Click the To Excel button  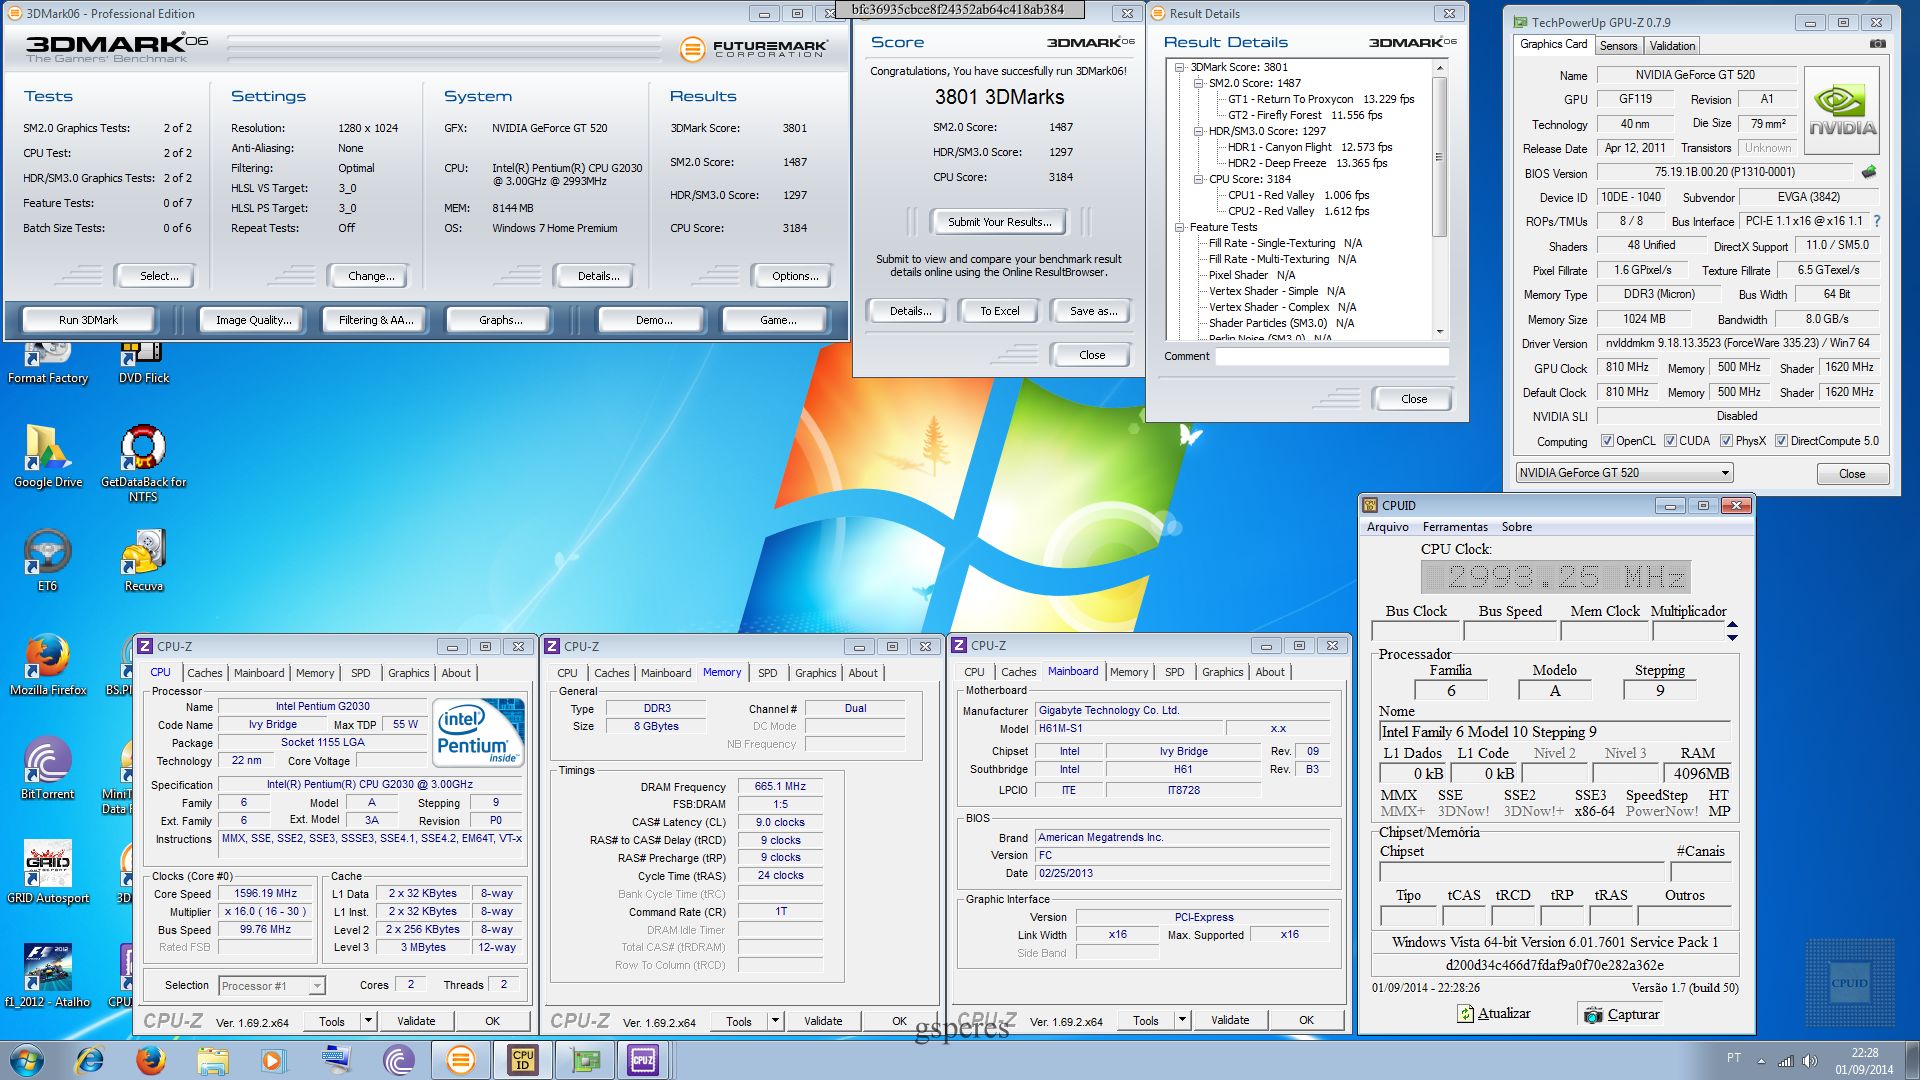(999, 311)
